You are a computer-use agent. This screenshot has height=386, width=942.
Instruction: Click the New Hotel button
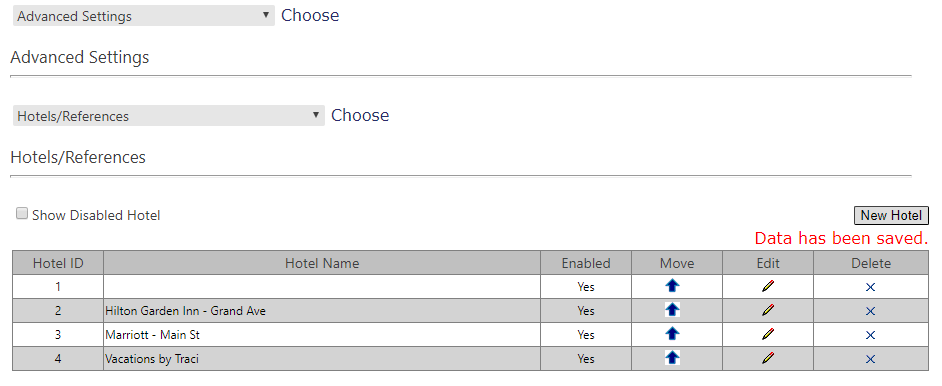pyautogui.click(x=891, y=216)
